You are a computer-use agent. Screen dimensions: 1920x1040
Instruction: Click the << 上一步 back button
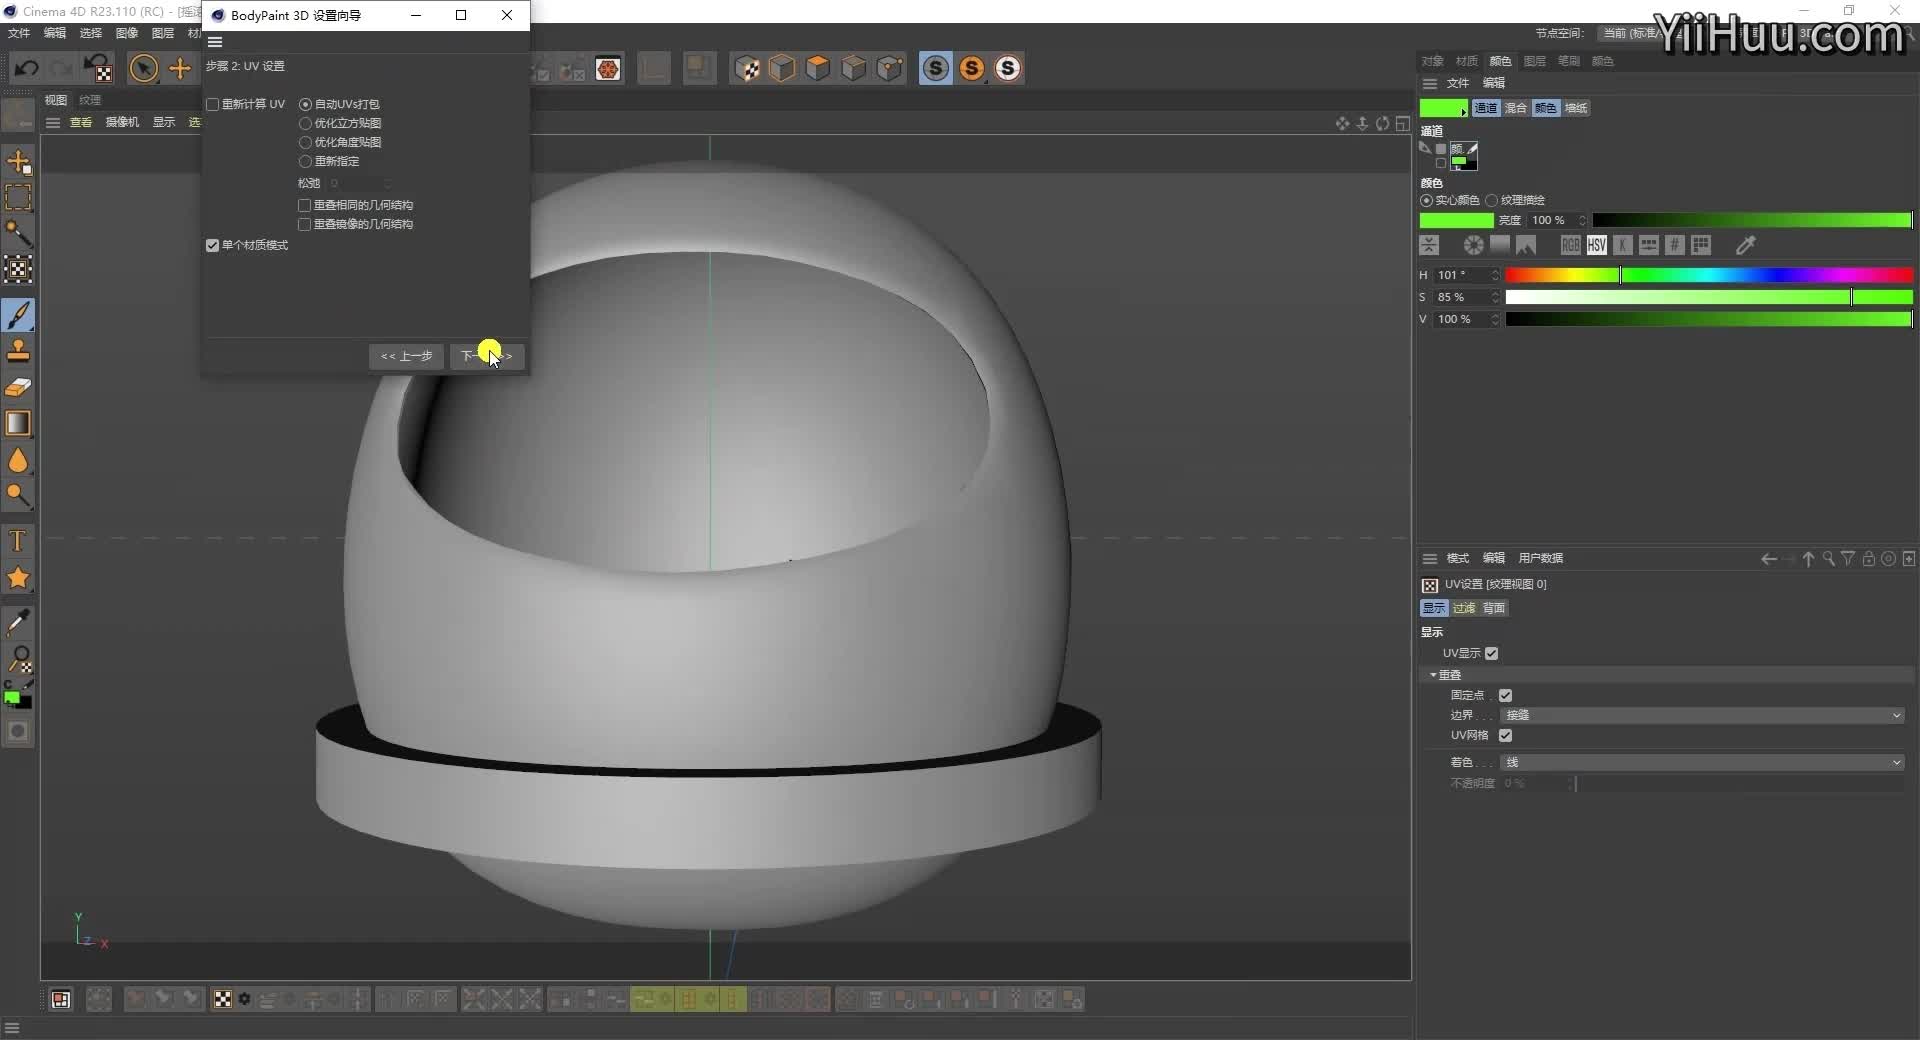(406, 356)
